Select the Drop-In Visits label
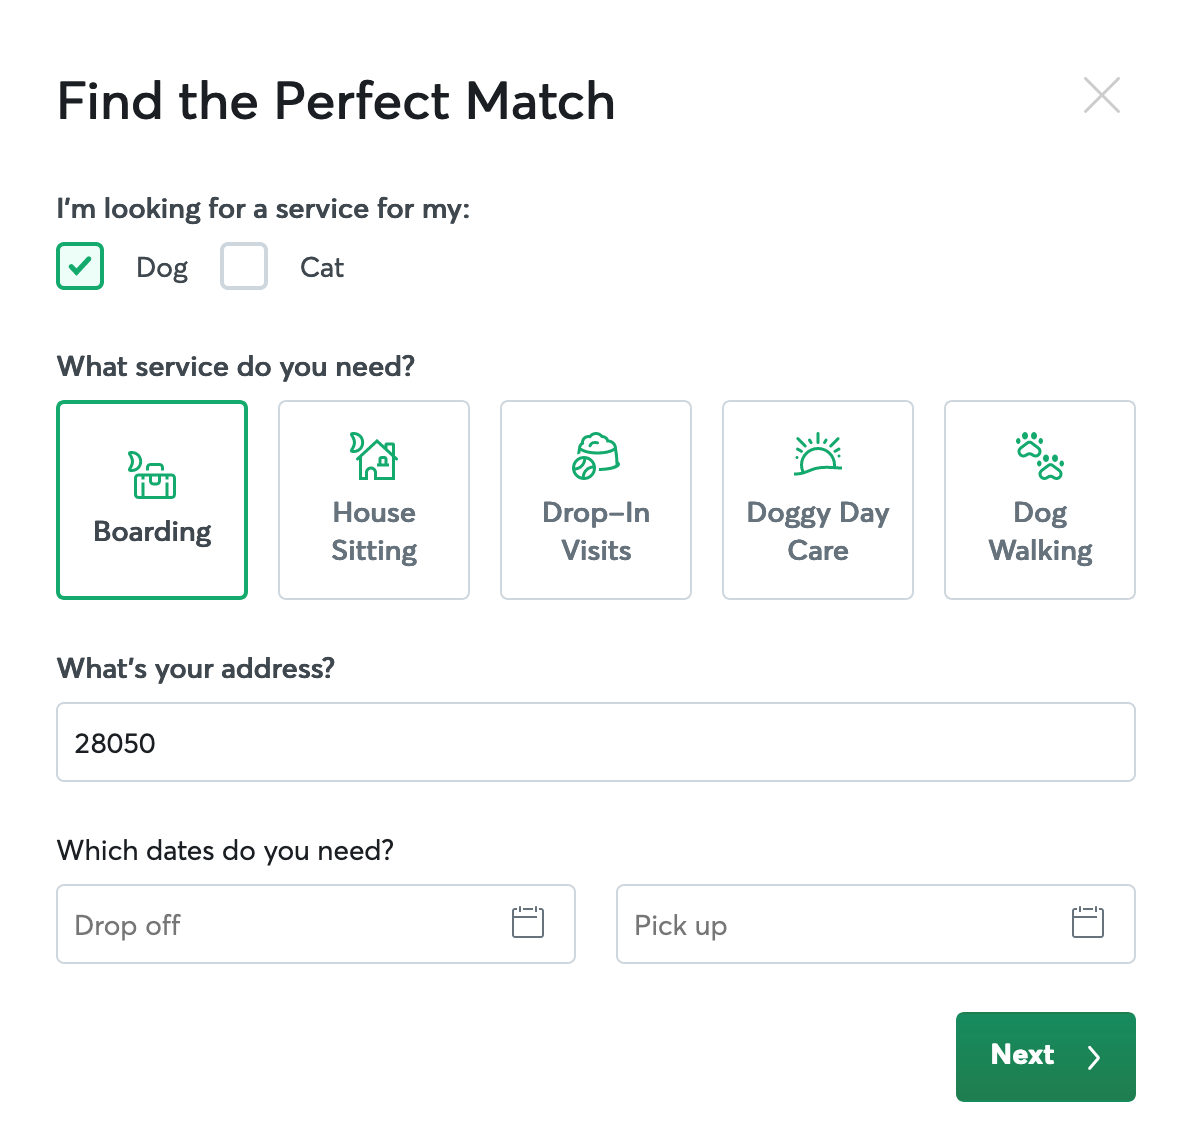 click(596, 531)
